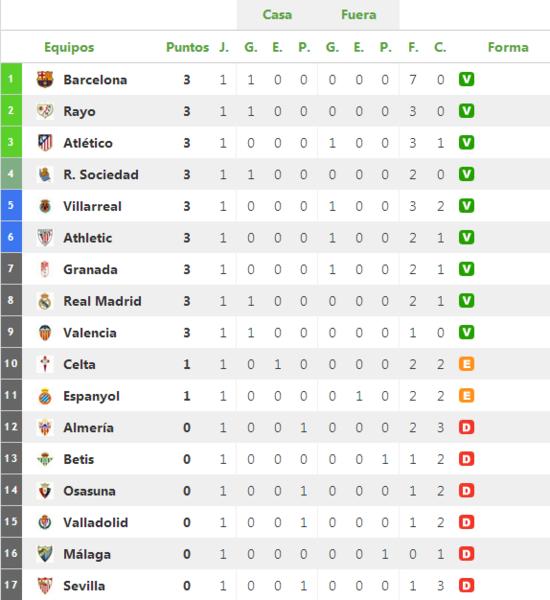This screenshot has width=550, height=600.
Task: Open the Málaga team link
Action: [87, 554]
